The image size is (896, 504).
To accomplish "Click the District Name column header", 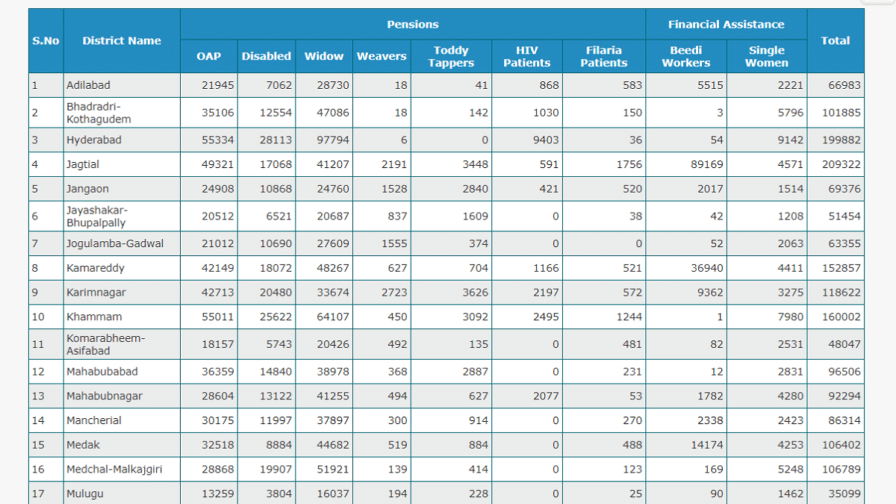I will pyautogui.click(x=121, y=41).
